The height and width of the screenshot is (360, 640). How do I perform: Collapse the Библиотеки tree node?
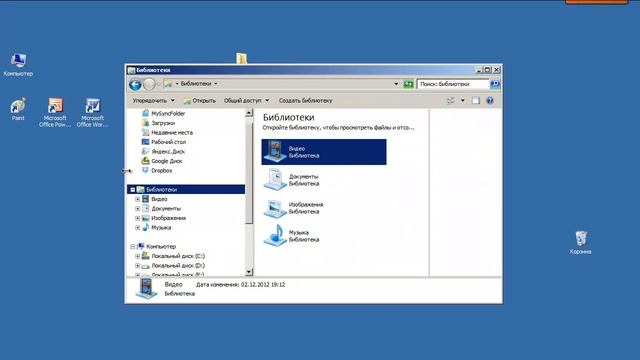coord(133,190)
